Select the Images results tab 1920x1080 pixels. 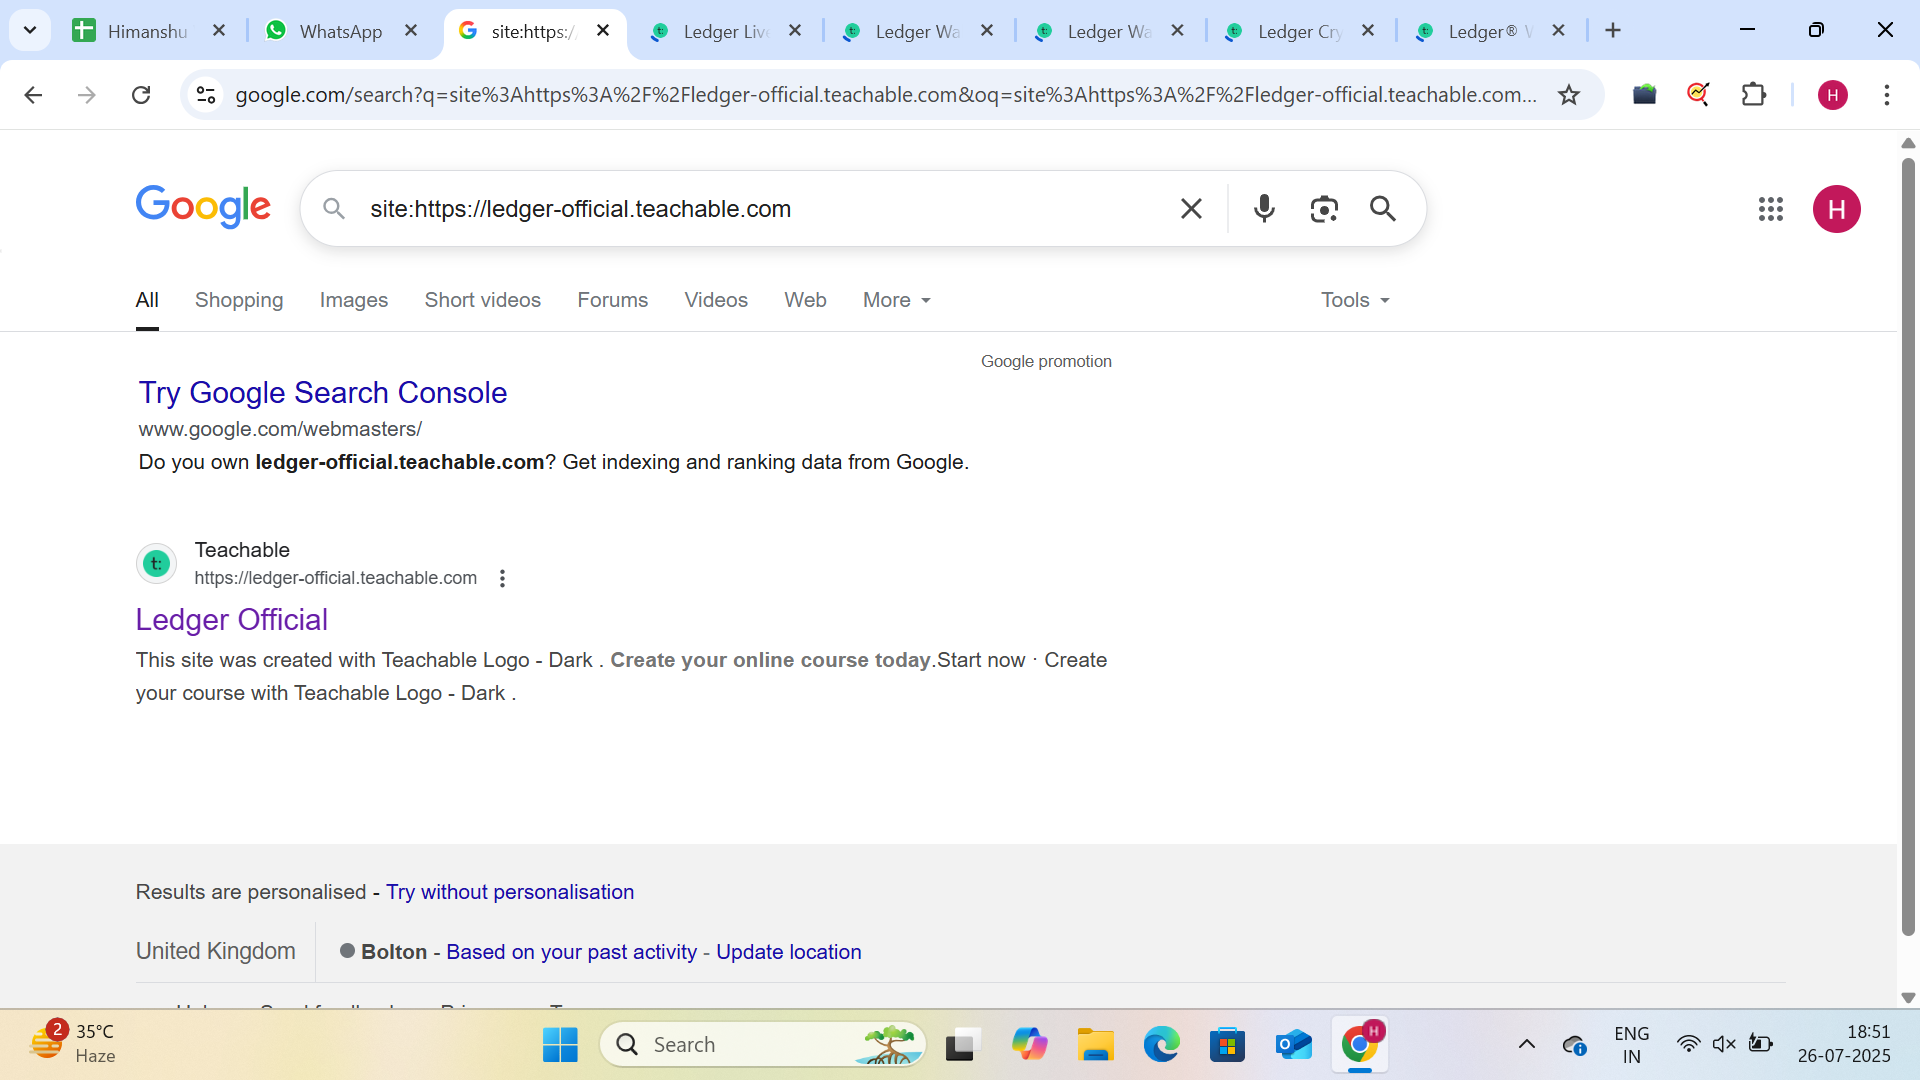point(354,300)
